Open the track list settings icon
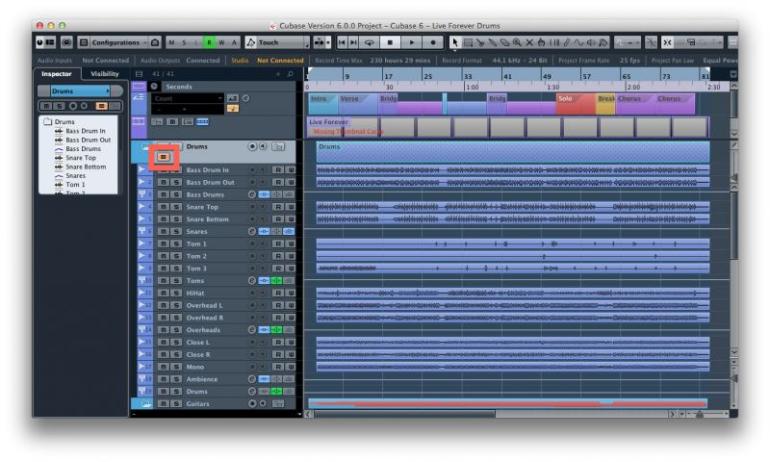770x462 pixels. [139, 74]
